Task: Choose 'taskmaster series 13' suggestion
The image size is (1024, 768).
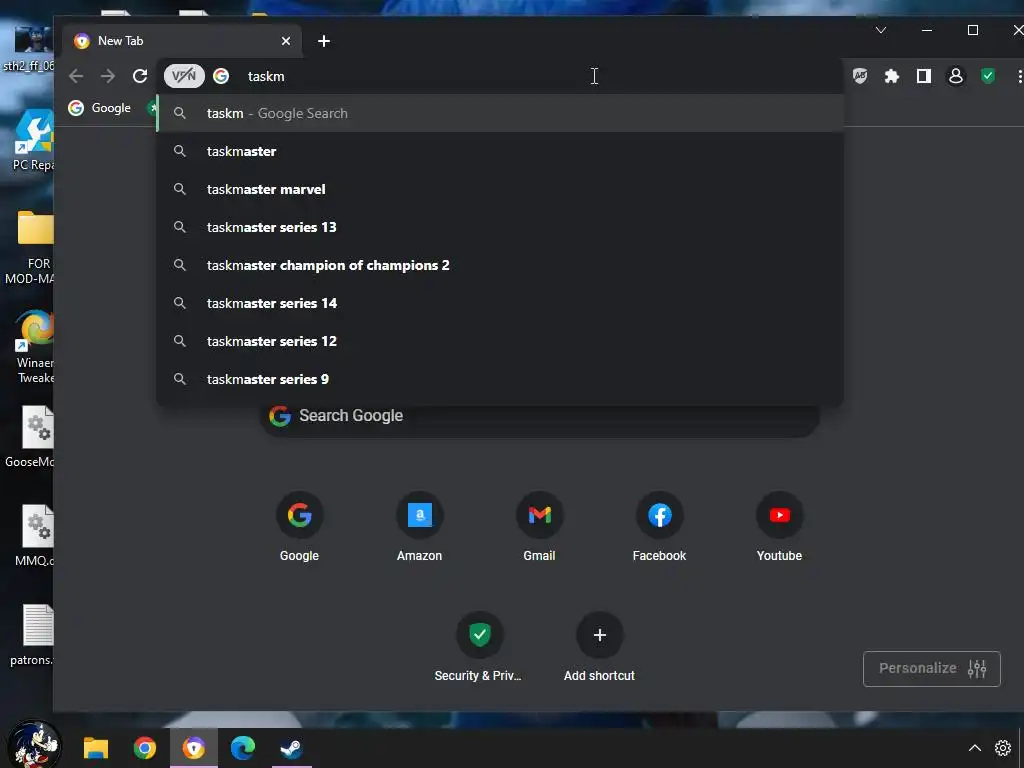Action: click(x=500, y=227)
